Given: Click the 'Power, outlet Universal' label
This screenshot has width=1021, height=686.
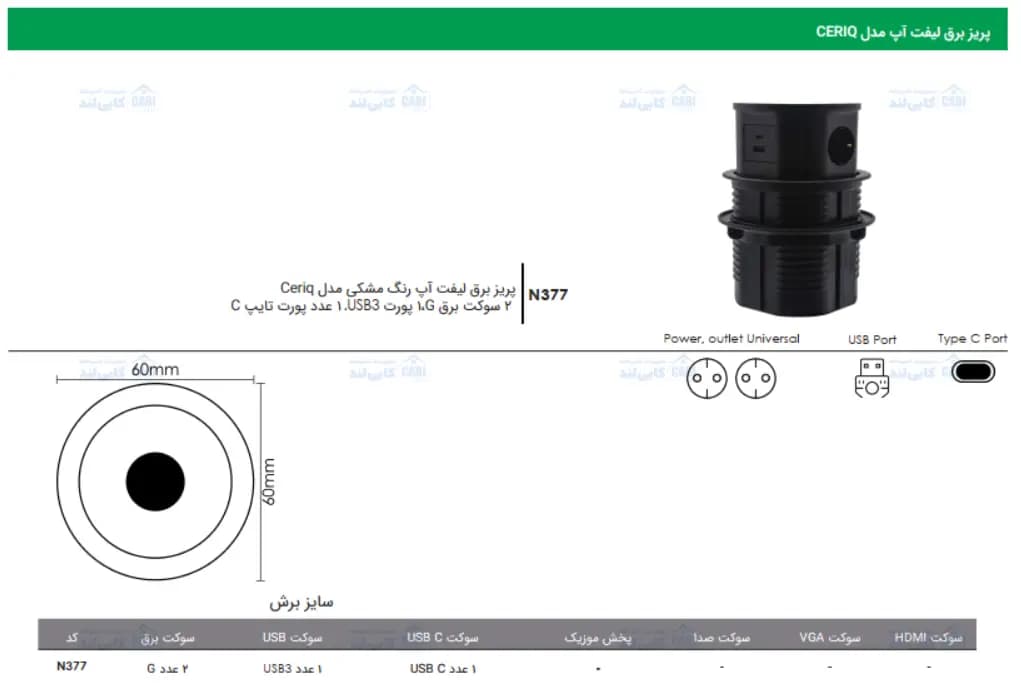Looking at the screenshot, I should [x=731, y=338].
